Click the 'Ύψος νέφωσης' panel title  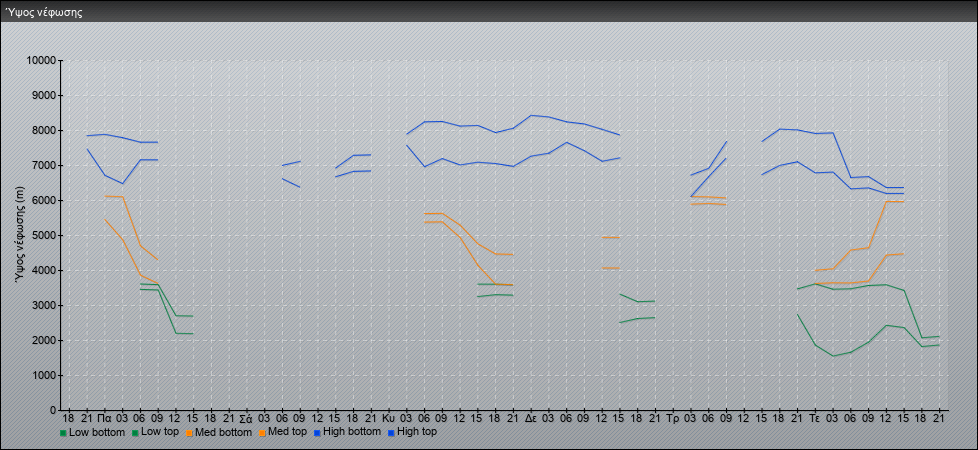point(44,13)
